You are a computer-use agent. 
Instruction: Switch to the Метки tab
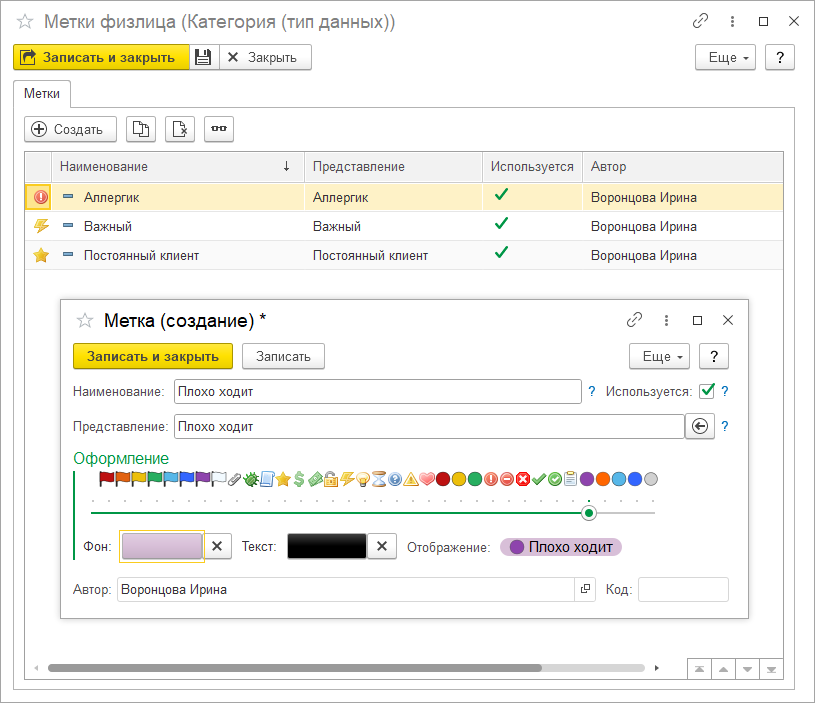[41, 94]
